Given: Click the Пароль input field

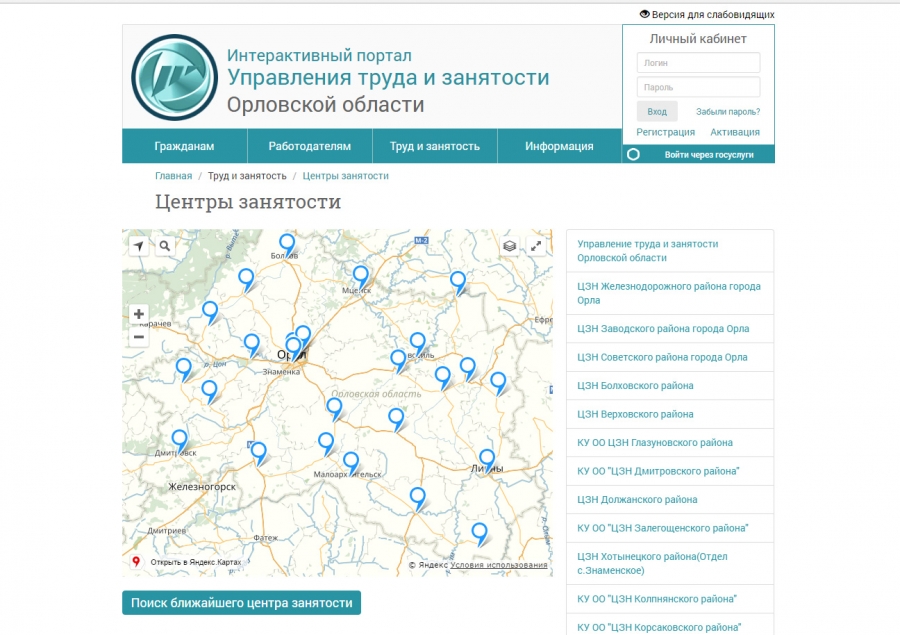Looking at the screenshot, I should 699,87.
